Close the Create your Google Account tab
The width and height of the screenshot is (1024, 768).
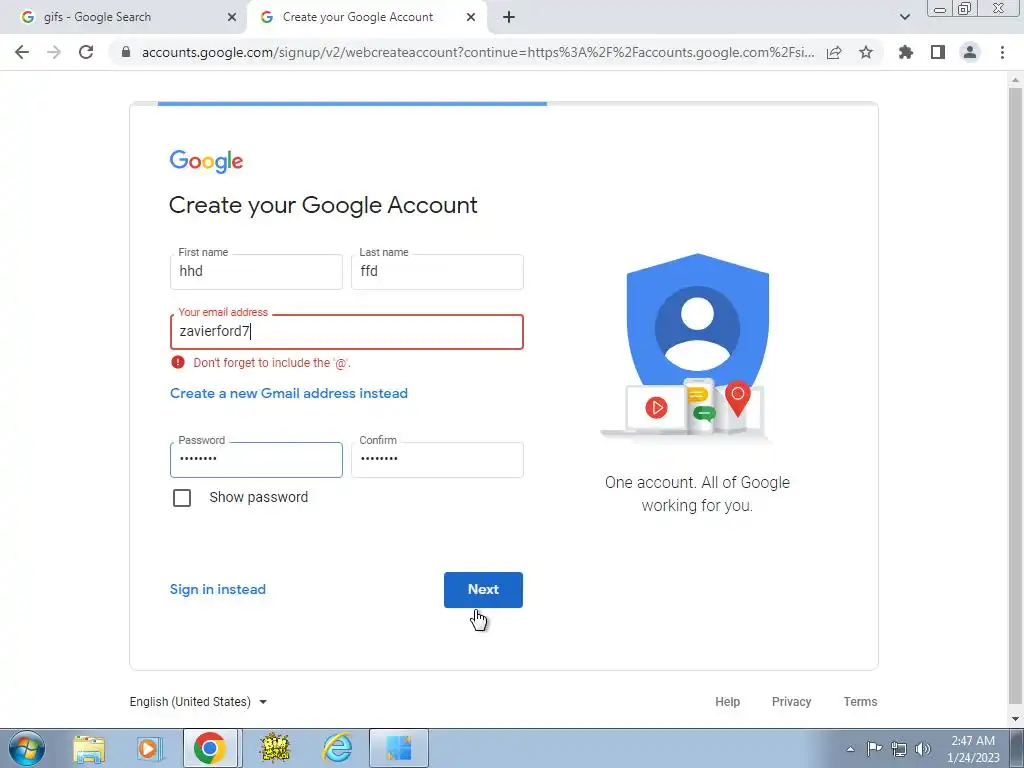tap(471, 17)
